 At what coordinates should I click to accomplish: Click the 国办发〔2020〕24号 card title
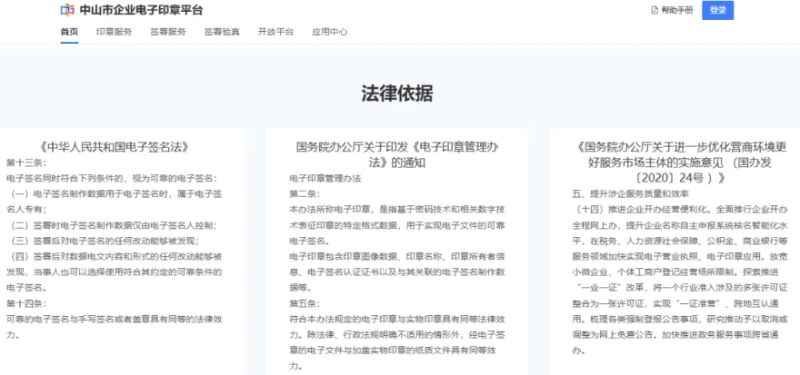(680, 163)
